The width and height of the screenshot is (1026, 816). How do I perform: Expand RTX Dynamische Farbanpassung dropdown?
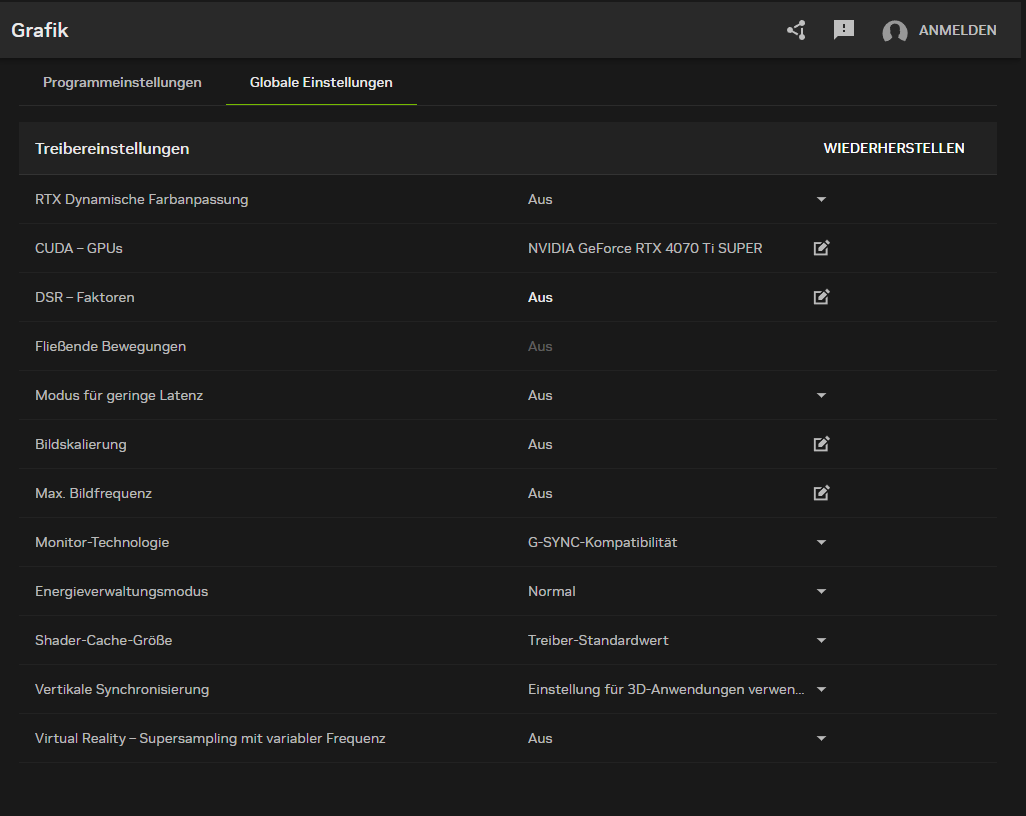tap(821, 200)
